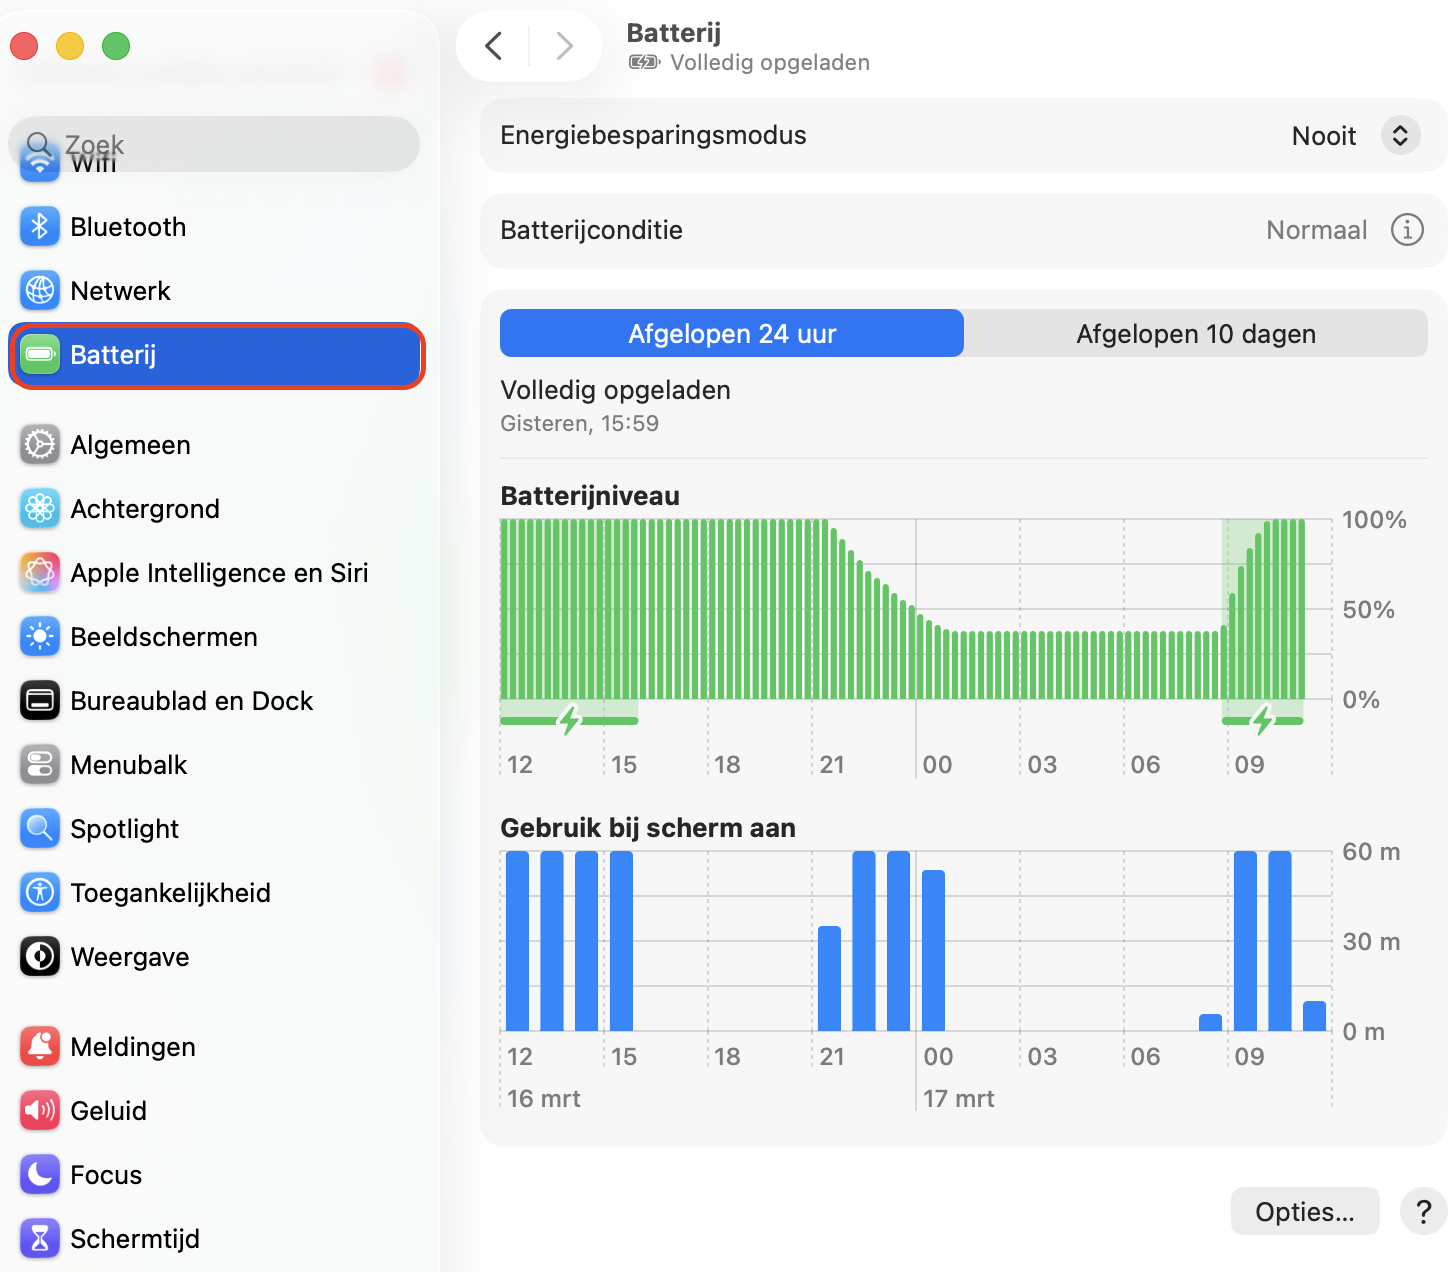The image size is (1456, 1272).
Task: Click the Algemeen gear icon
Action: tap(40, 445)
